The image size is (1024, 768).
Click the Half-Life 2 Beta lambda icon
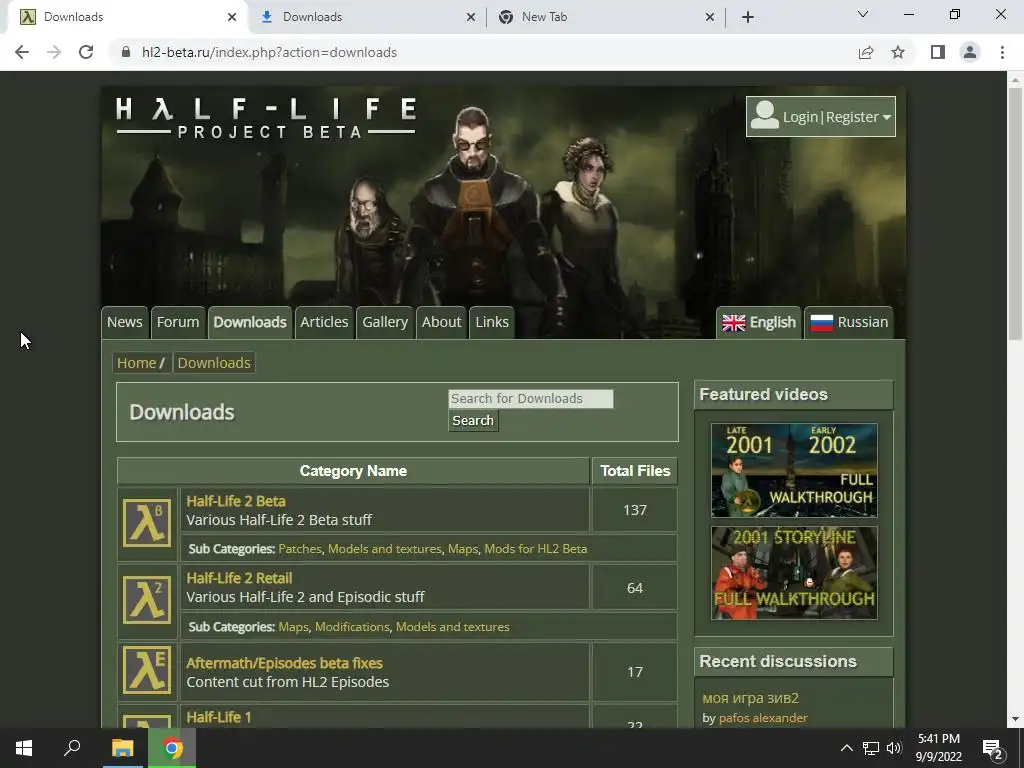(147, 523)
